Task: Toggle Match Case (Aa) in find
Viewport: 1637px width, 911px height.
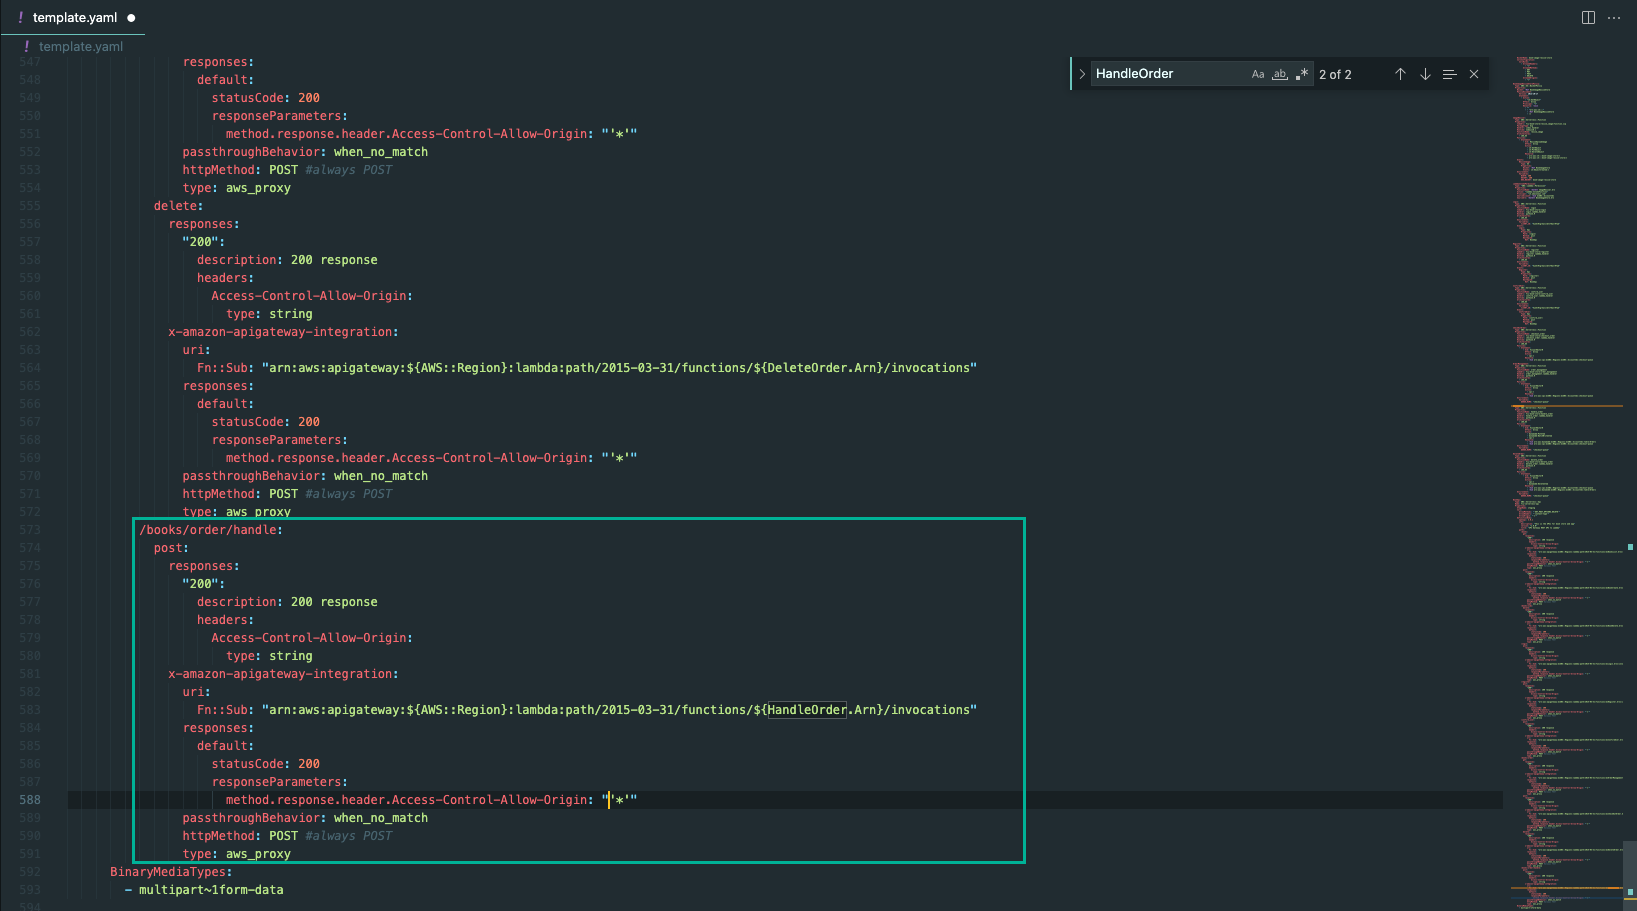Action: pos(1258,74)
